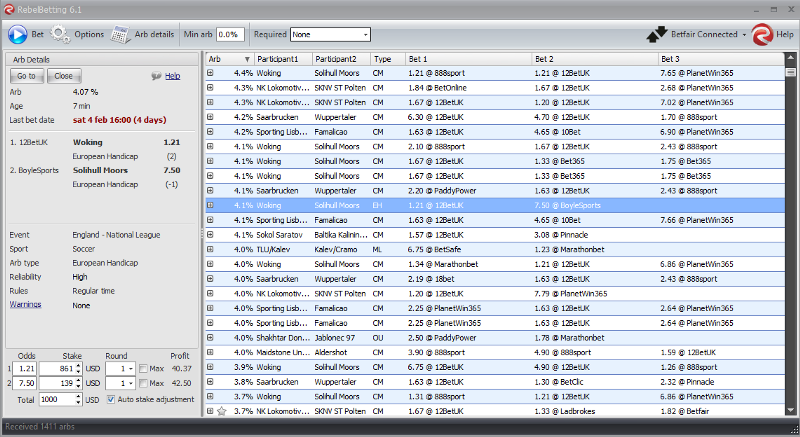The width and height of the screenshot is (800, 437).
Task: Click the Help label in the toolbar
Action: pos(785,34)
